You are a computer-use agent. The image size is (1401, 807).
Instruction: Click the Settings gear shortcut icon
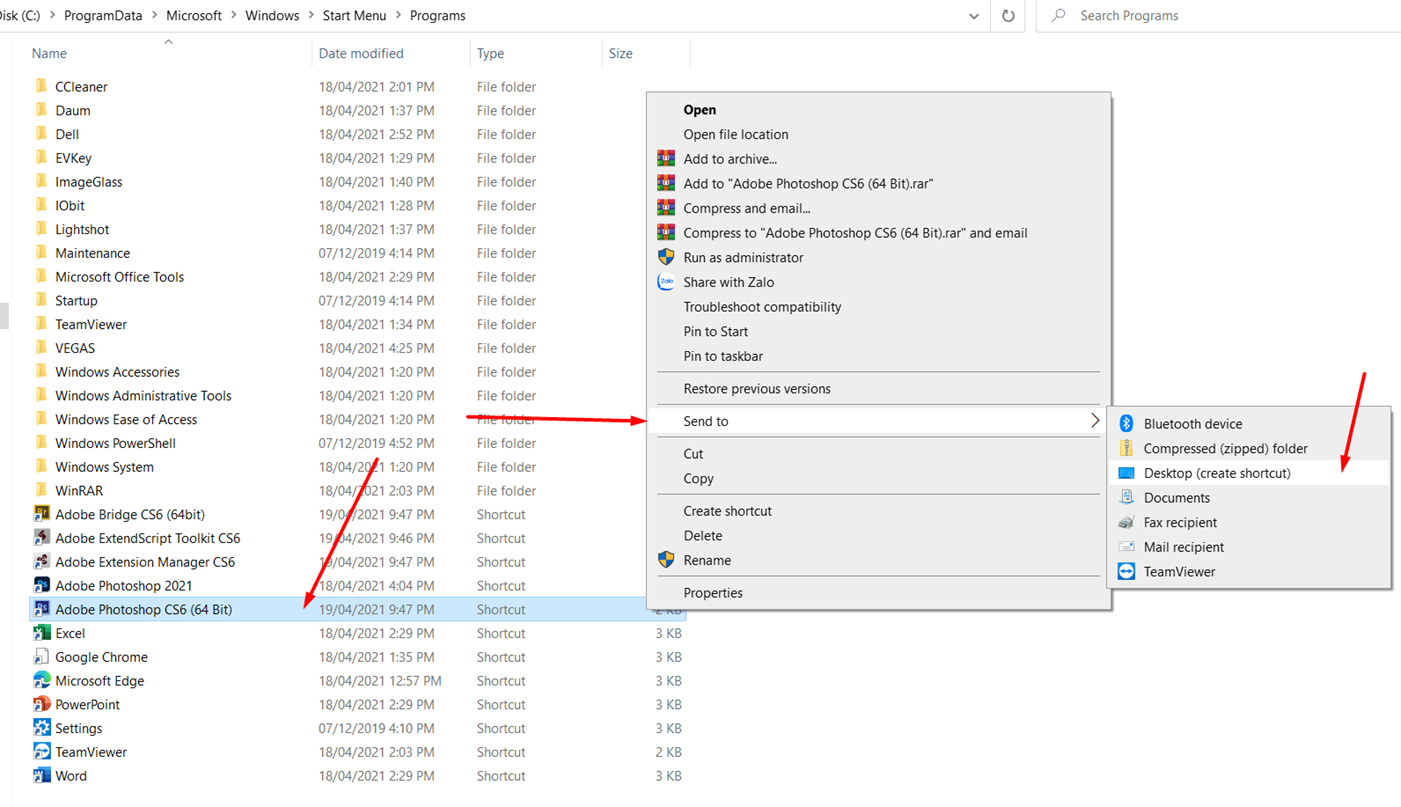coord(41,728)
